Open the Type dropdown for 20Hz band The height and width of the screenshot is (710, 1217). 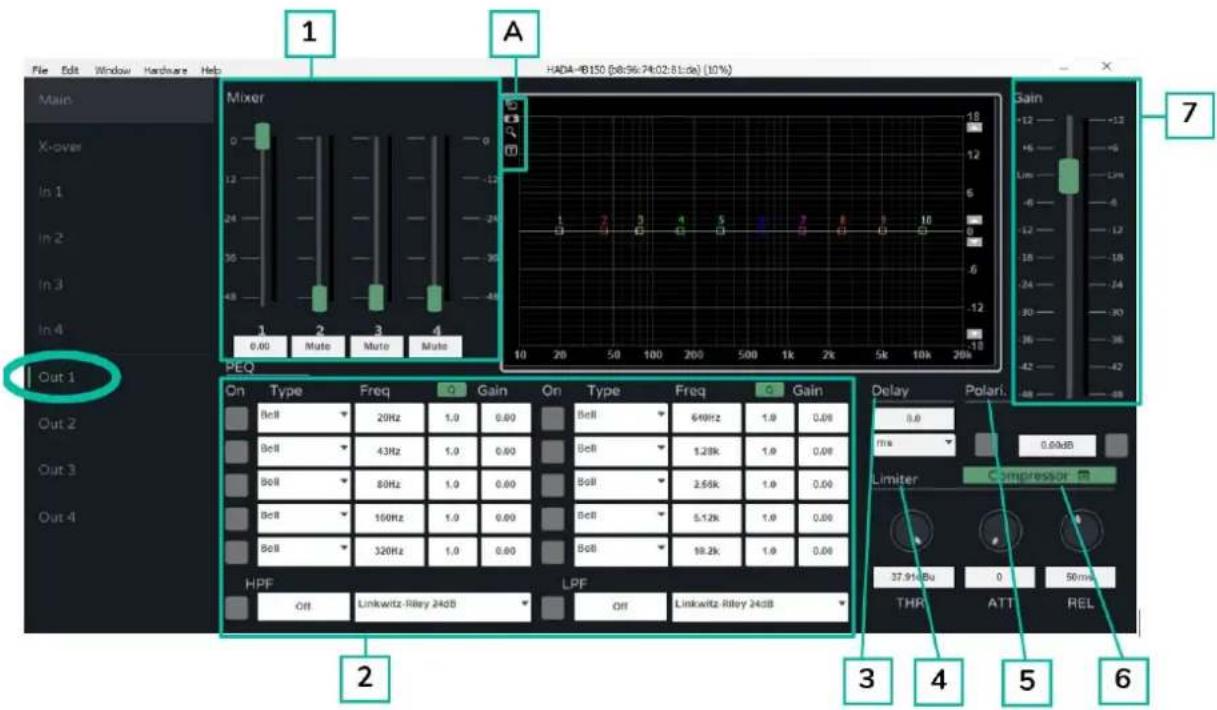(303, 418)
